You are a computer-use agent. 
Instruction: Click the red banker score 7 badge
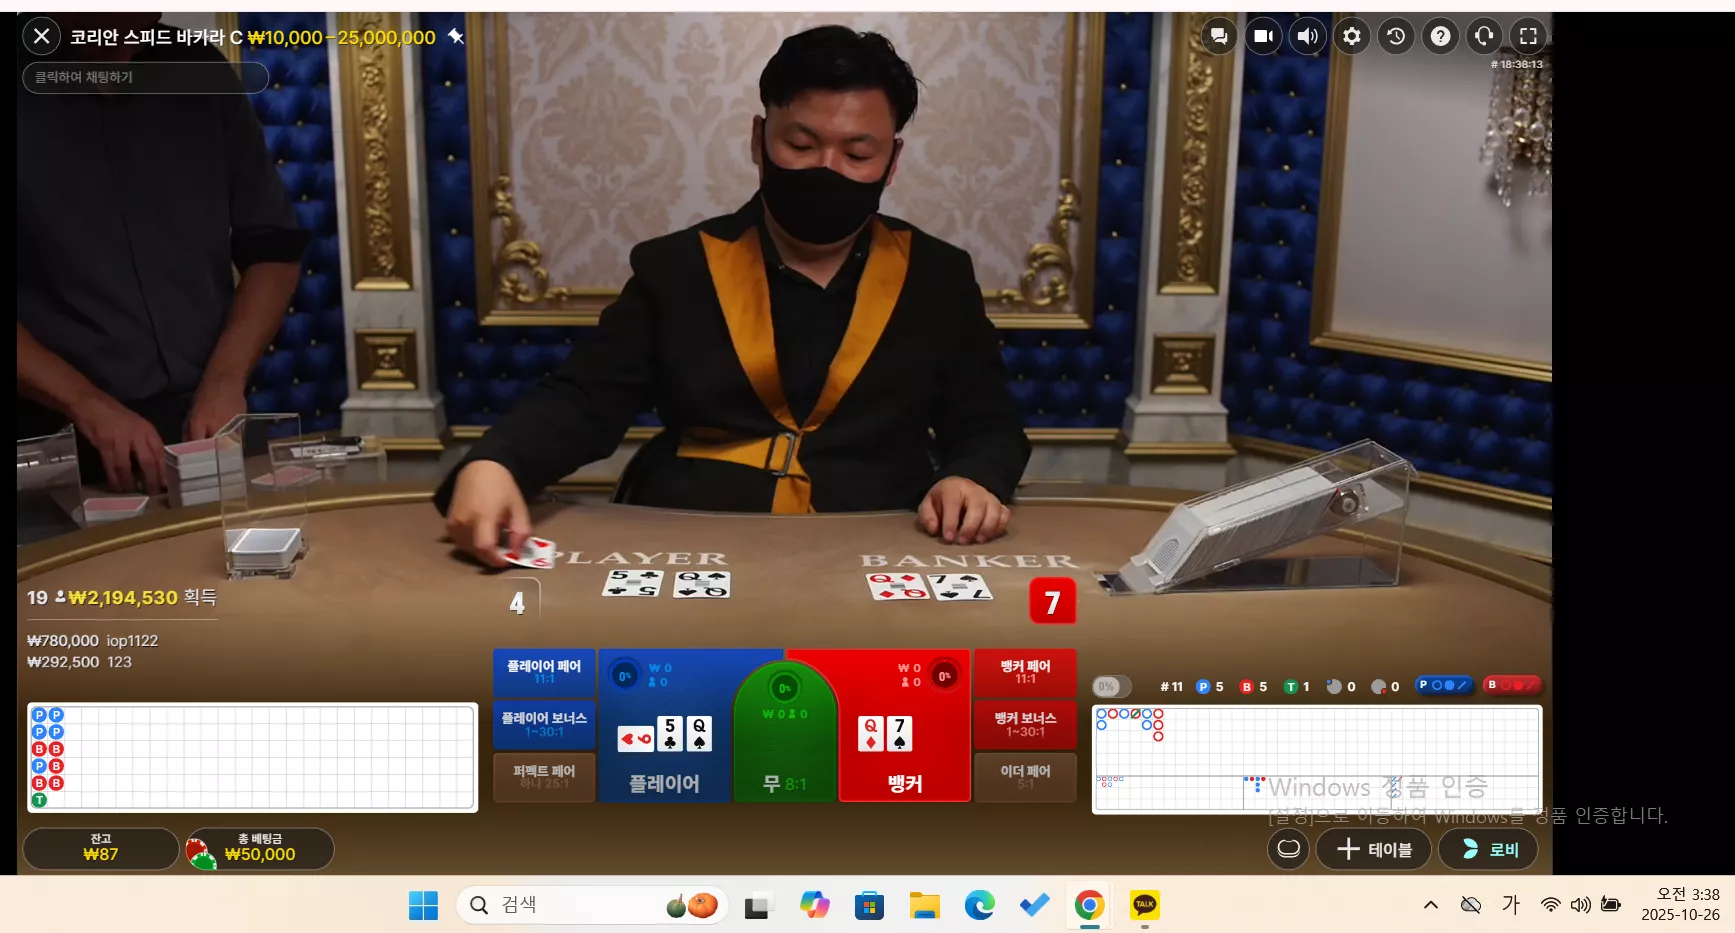coord(1052,602)
